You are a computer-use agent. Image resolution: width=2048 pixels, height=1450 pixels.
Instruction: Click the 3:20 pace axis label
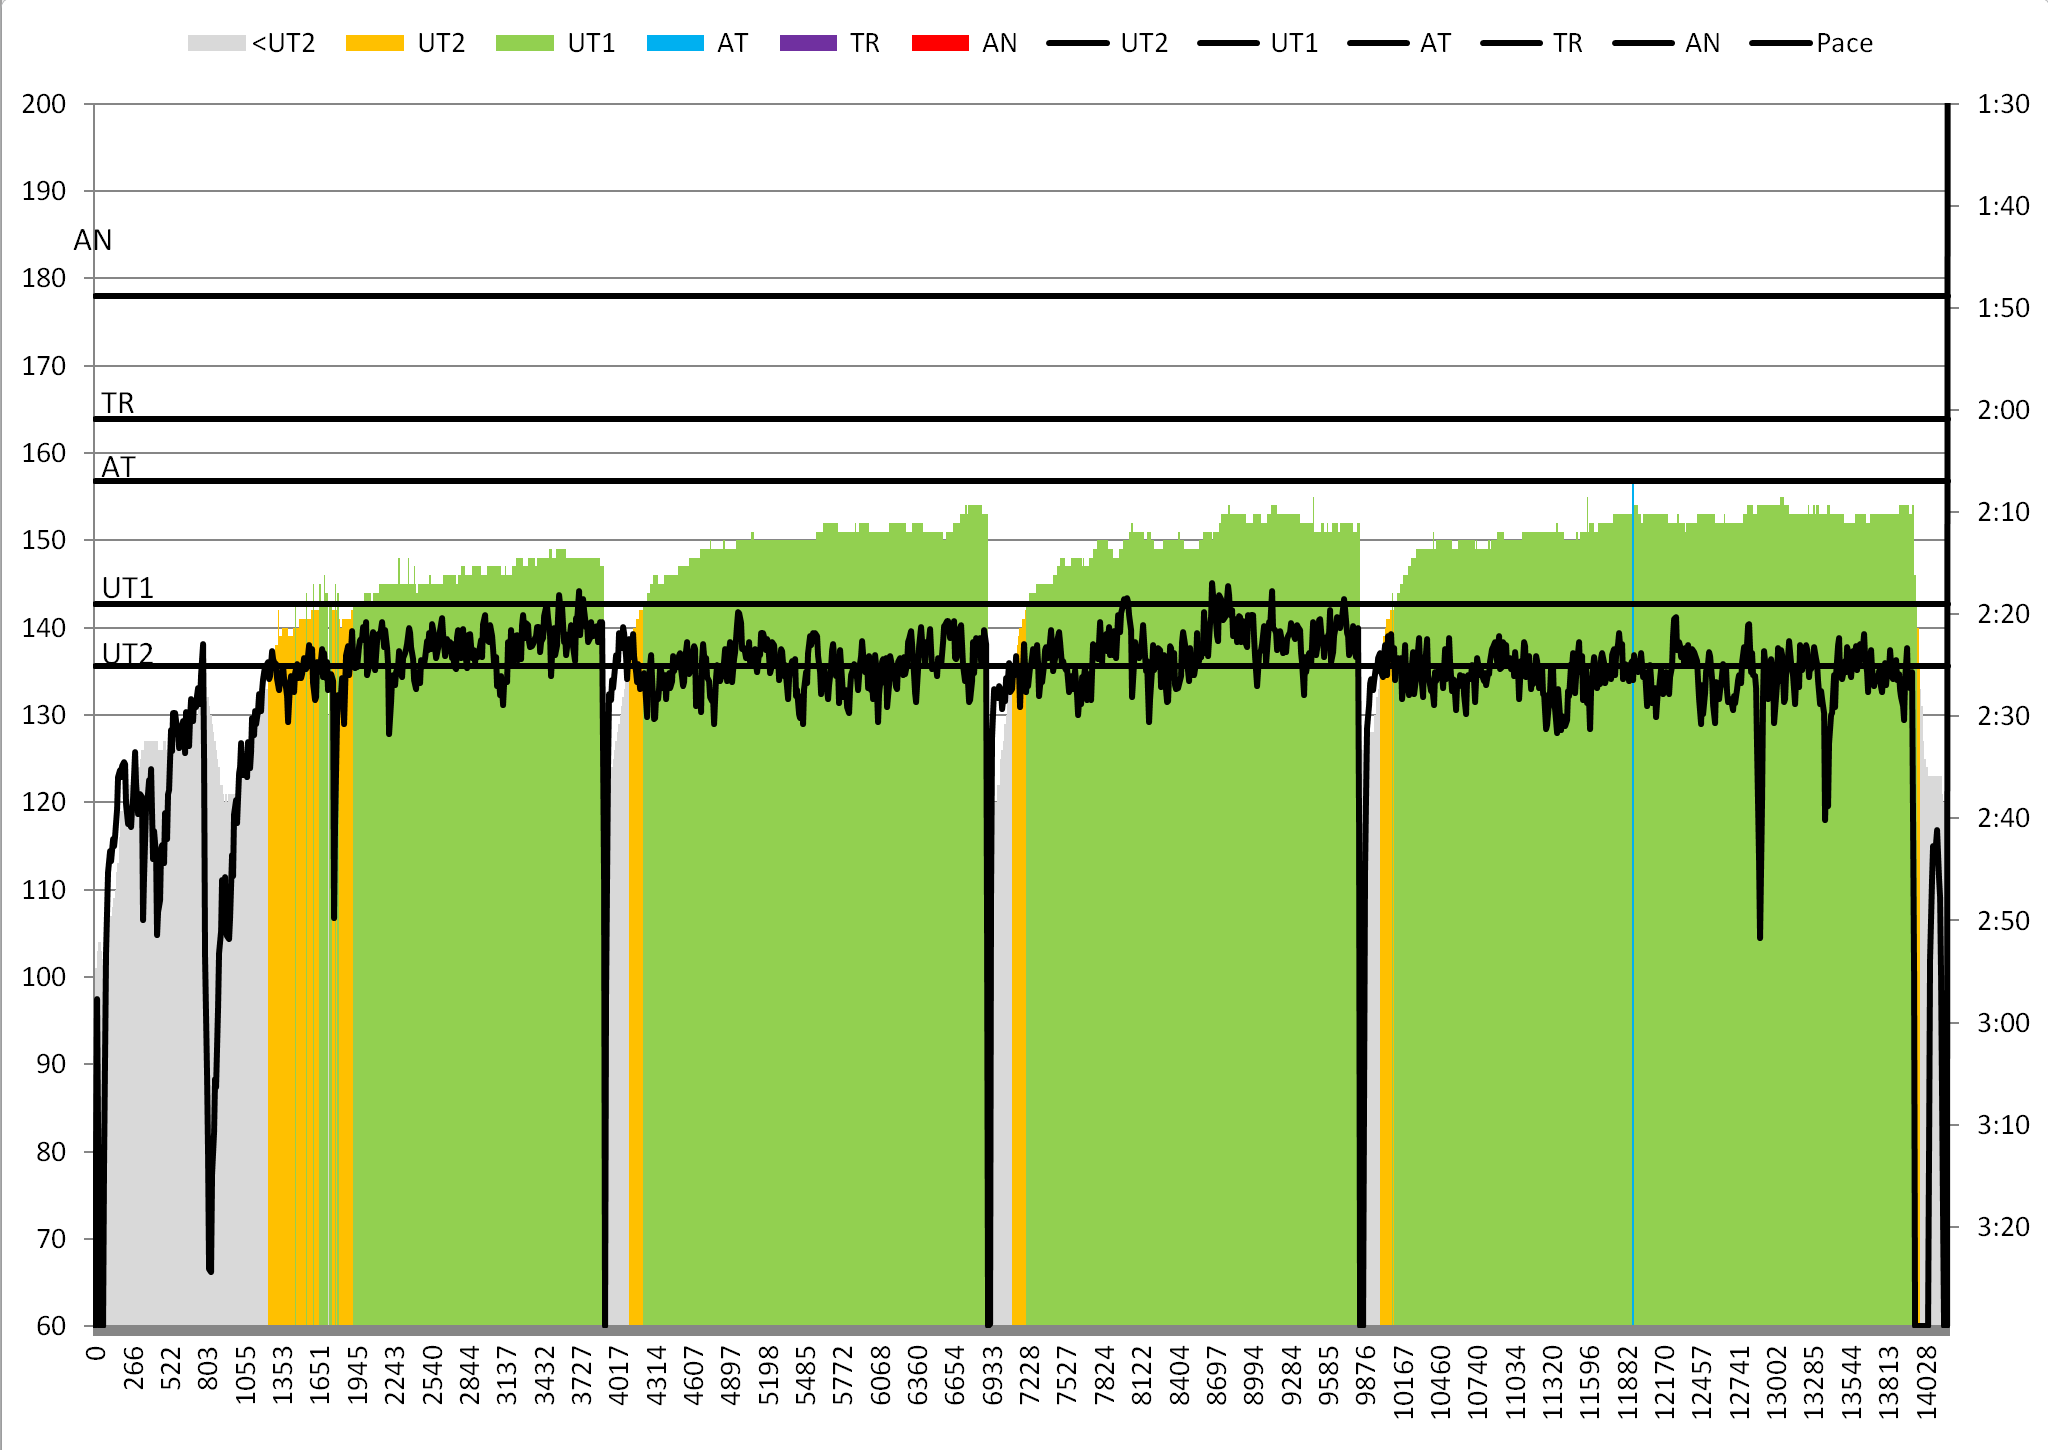point(2003,1227)
